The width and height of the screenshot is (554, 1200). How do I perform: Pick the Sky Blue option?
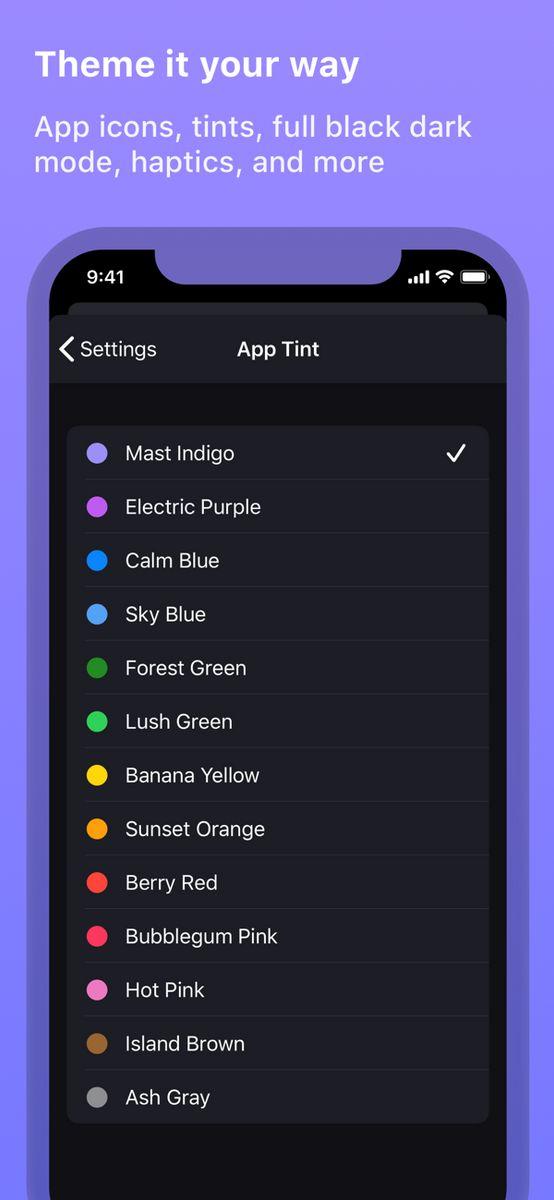click(x=278, y=615)
